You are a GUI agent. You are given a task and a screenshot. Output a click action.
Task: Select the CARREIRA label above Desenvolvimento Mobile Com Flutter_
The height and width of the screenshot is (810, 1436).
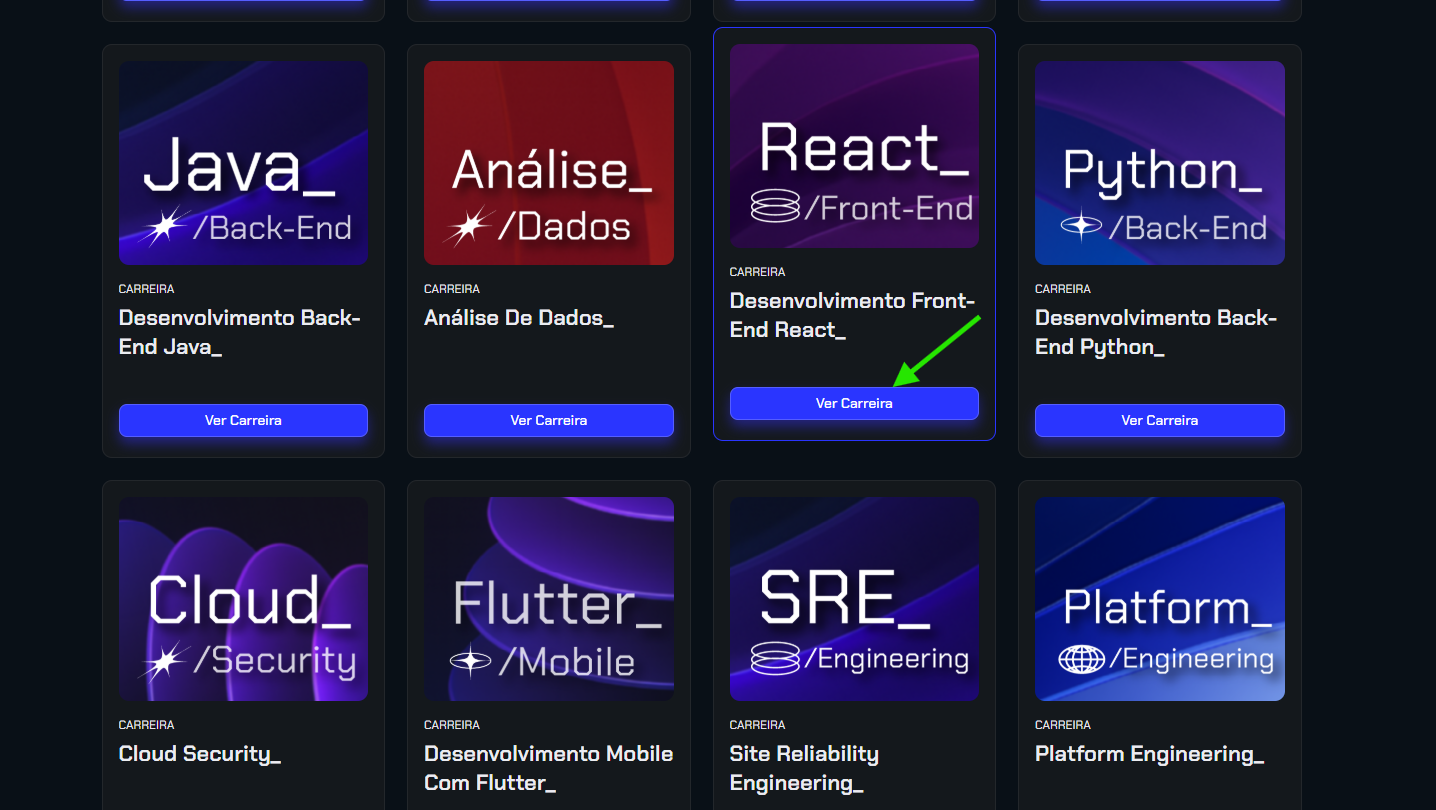click(x=452, y=725)
